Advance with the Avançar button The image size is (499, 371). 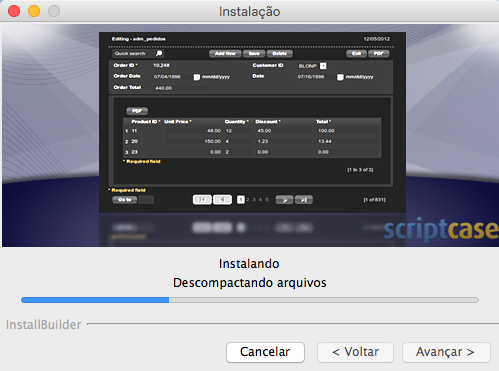[446, 352]
